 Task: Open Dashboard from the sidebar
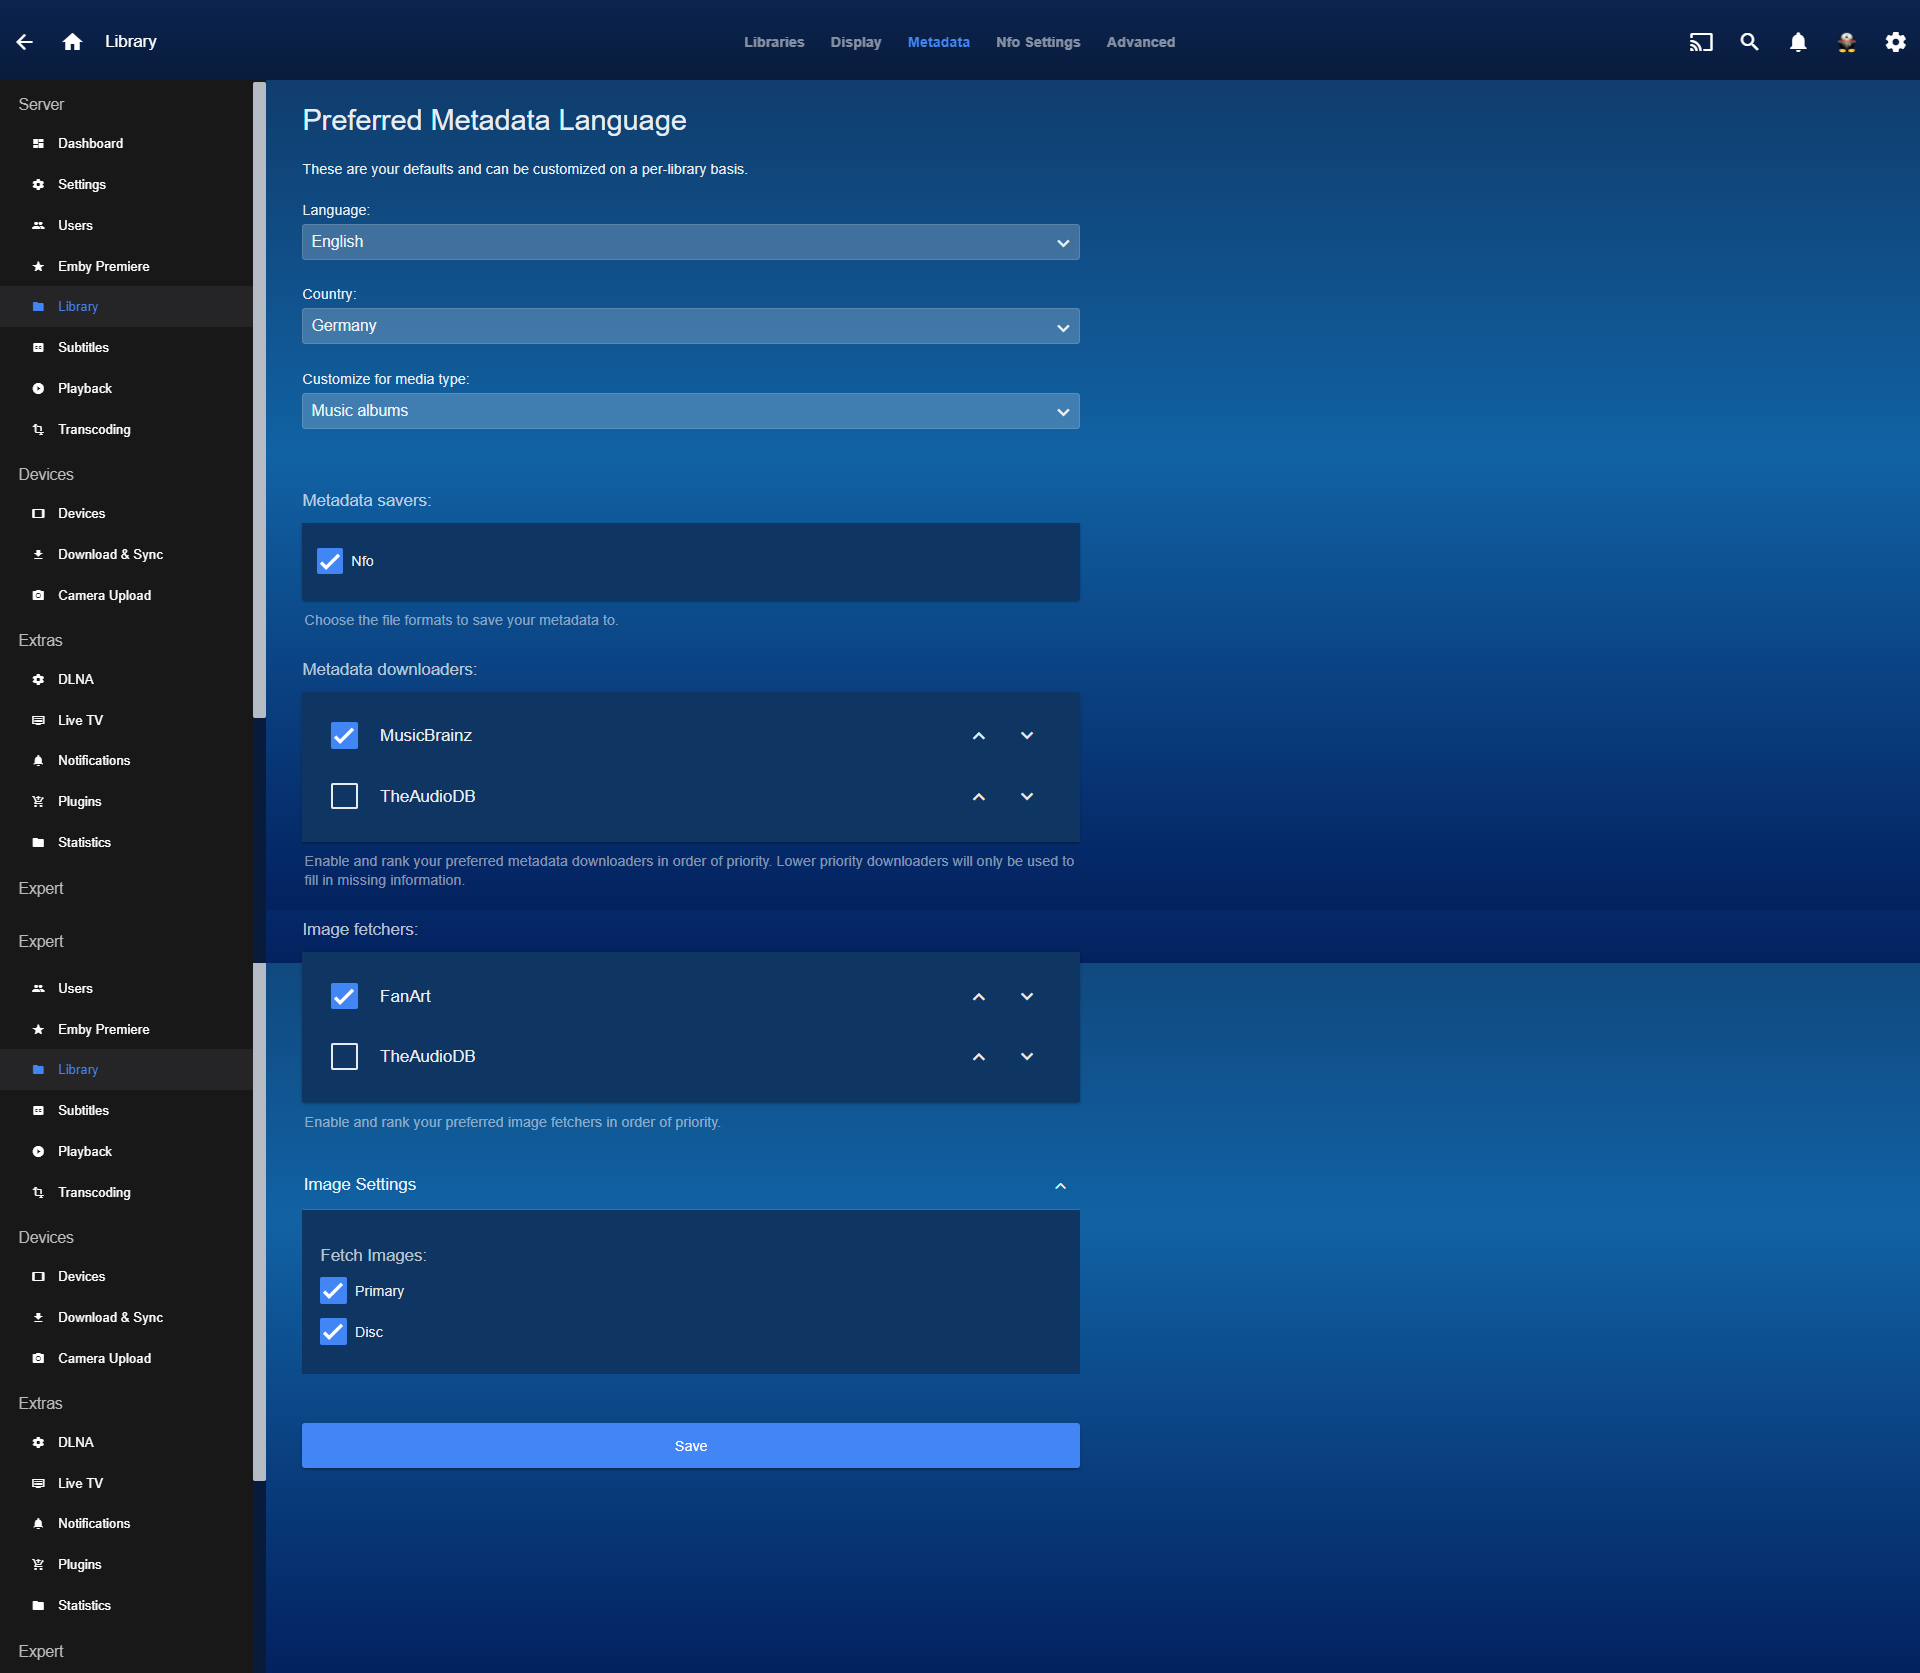pos(126,144)
